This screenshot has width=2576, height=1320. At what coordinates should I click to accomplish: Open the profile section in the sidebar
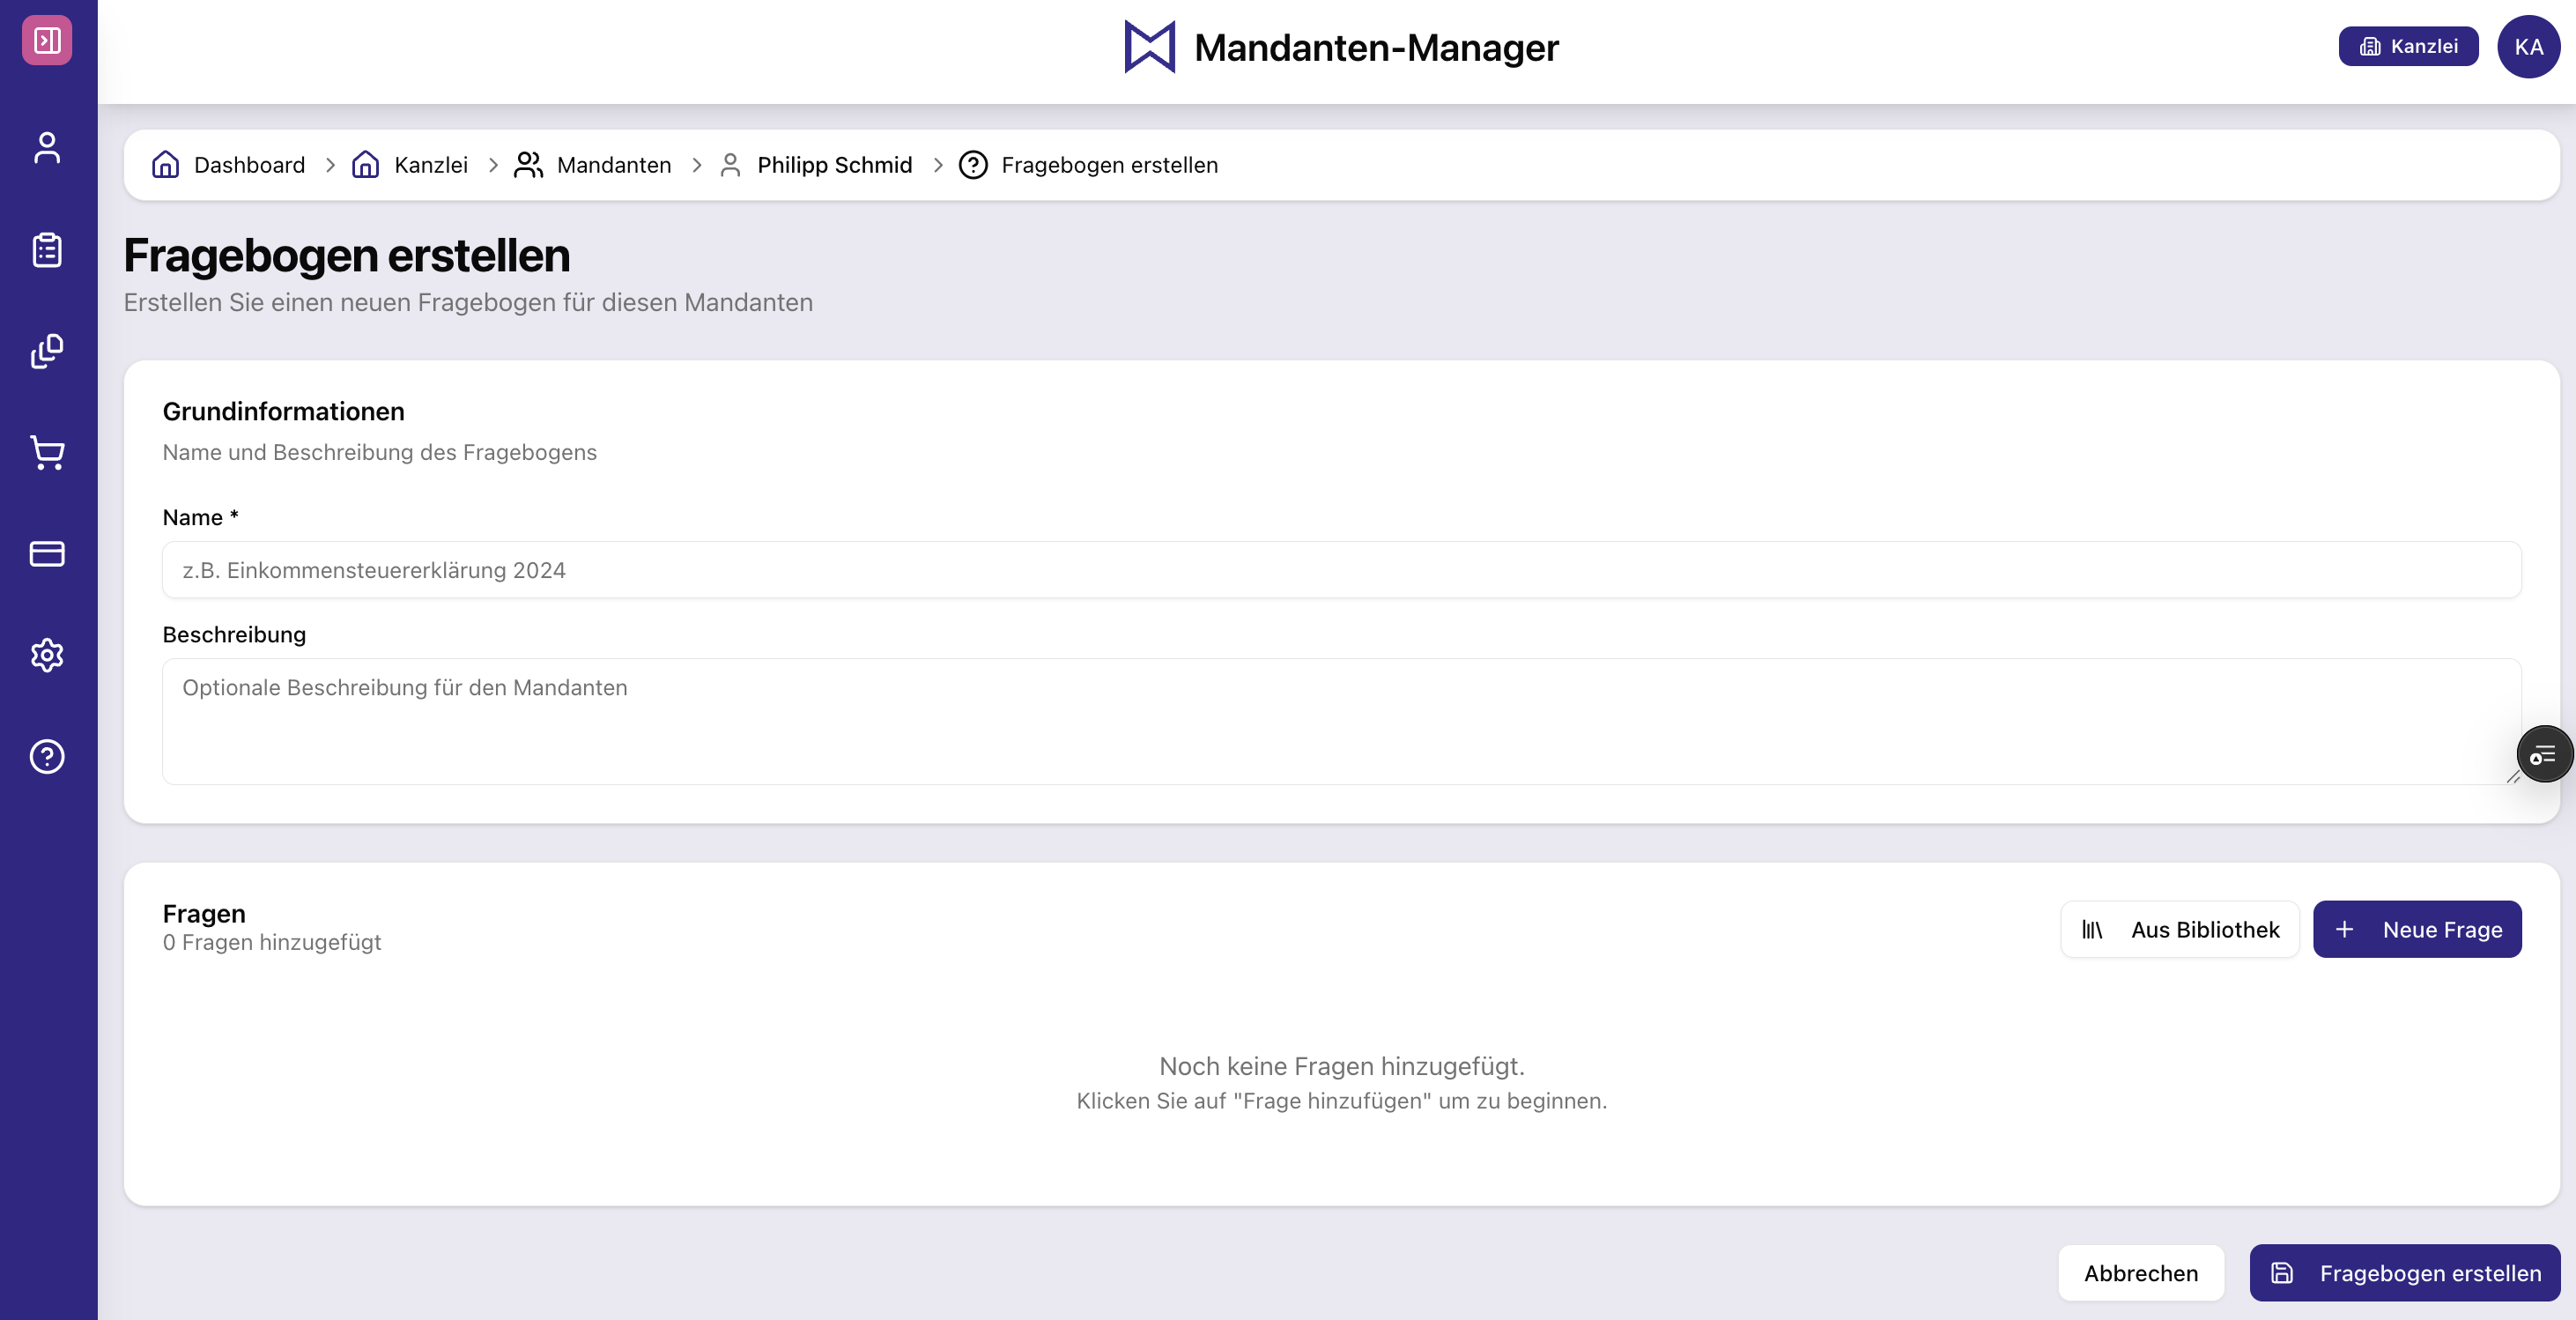click(x=47, y=148)
